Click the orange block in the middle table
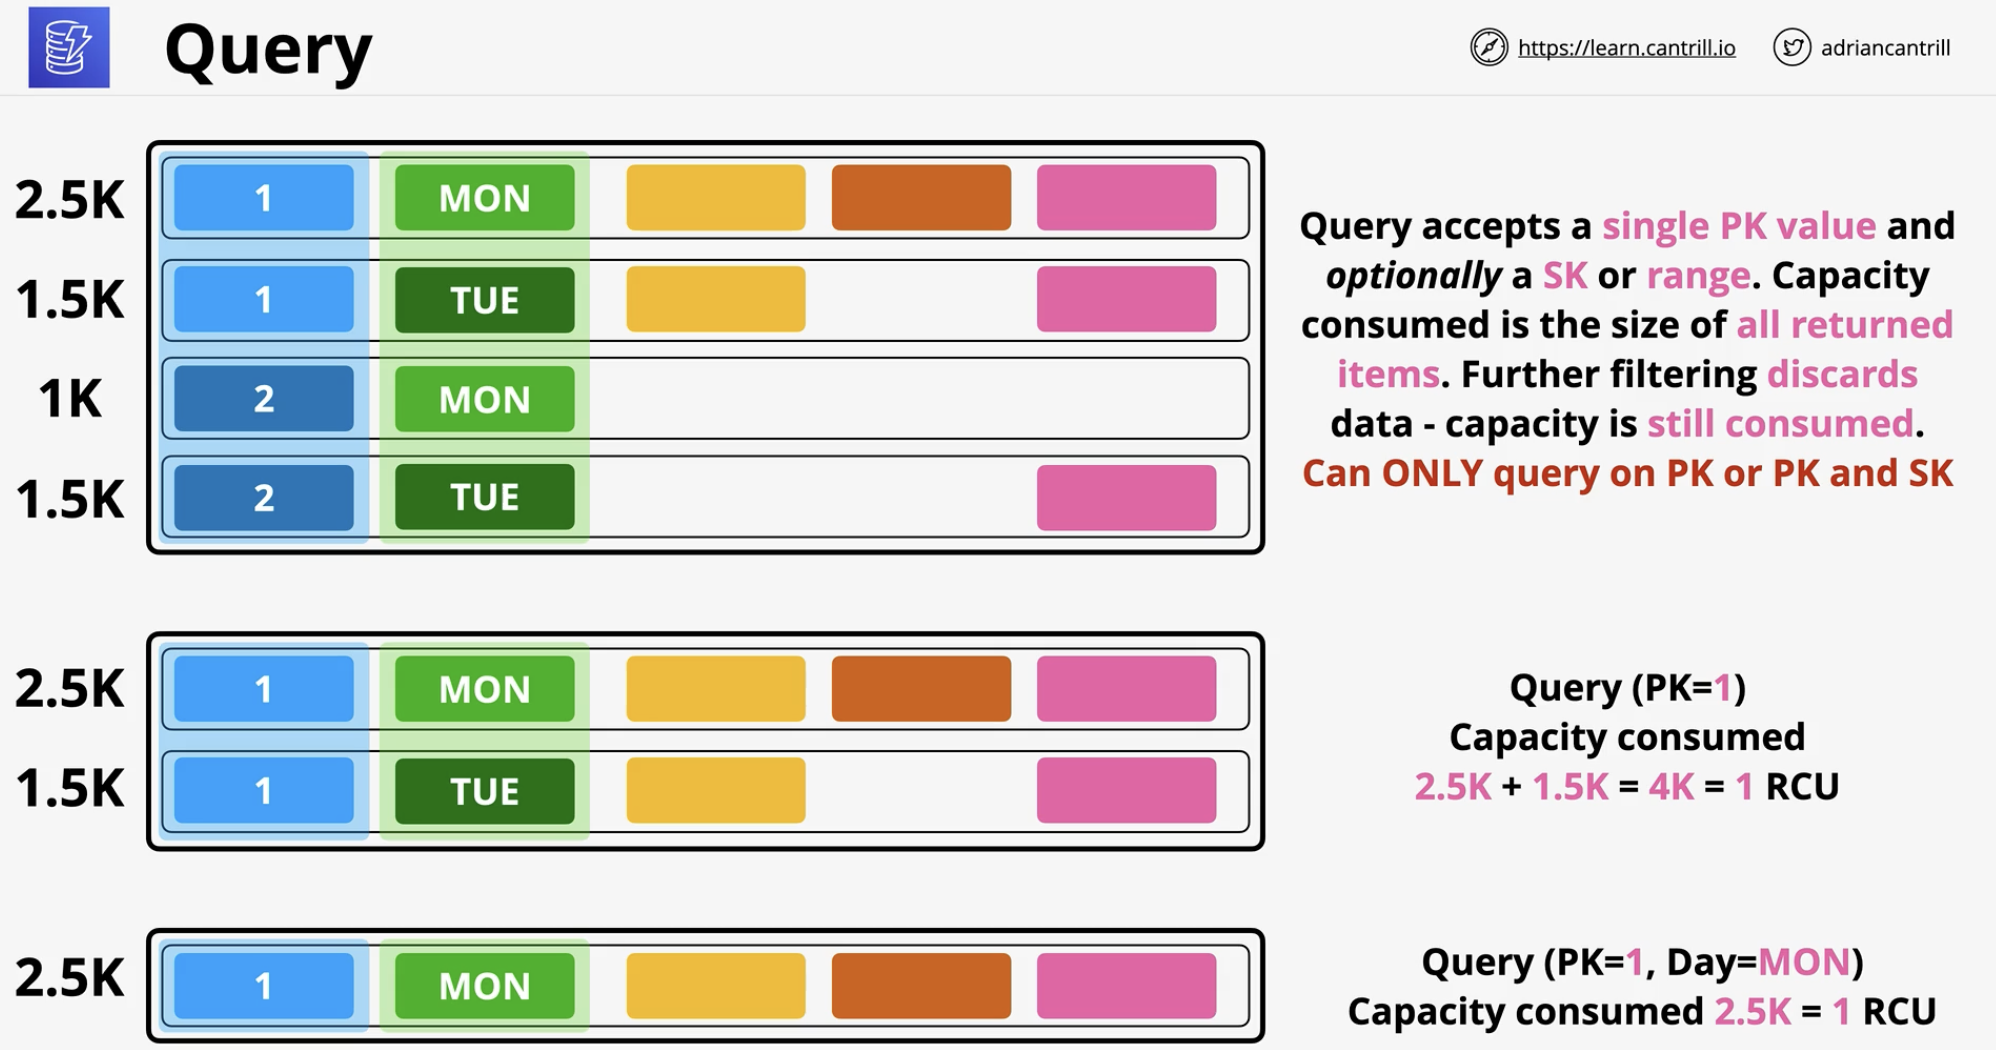Screen dimensions: 1996x1050 [921, 689]
